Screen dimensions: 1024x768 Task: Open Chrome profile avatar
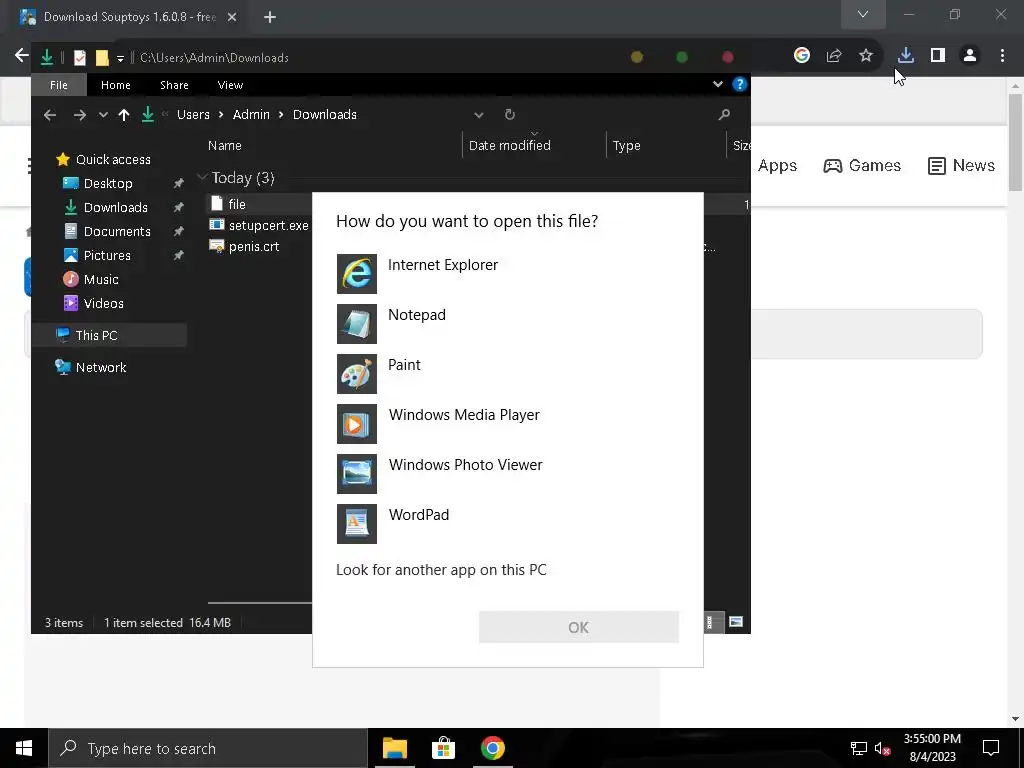tap(970, 56)
